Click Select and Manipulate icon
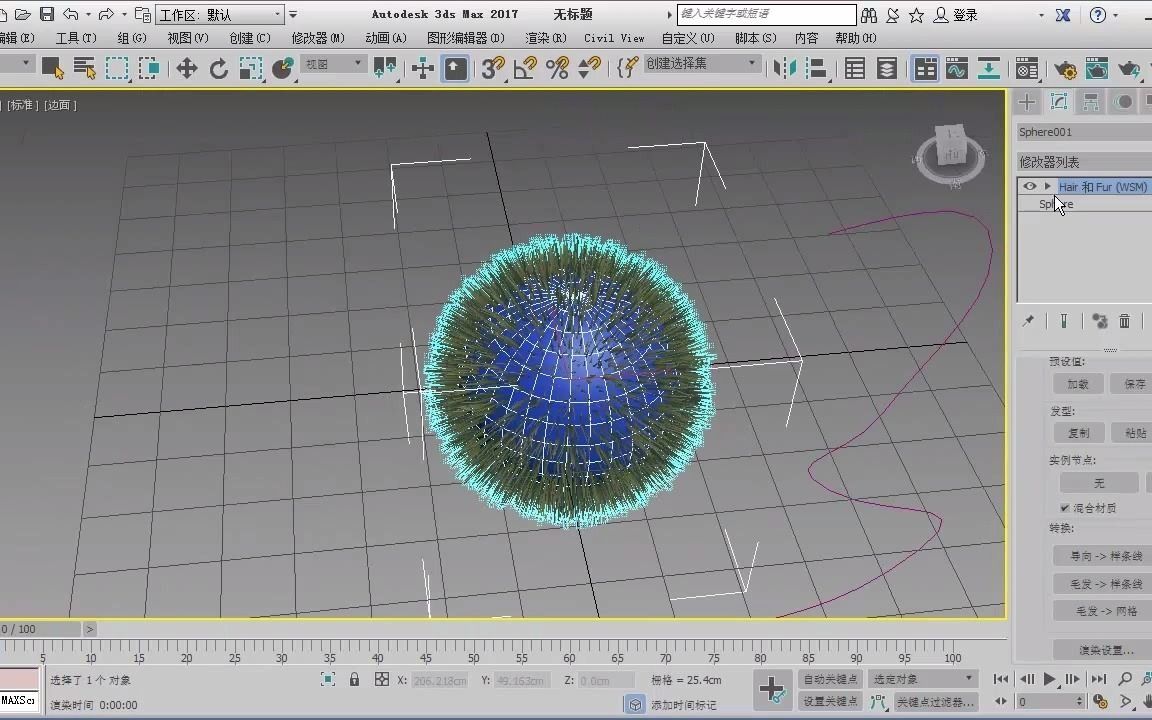This screenshot has width=1152, height=720. (x=422, y=68)
